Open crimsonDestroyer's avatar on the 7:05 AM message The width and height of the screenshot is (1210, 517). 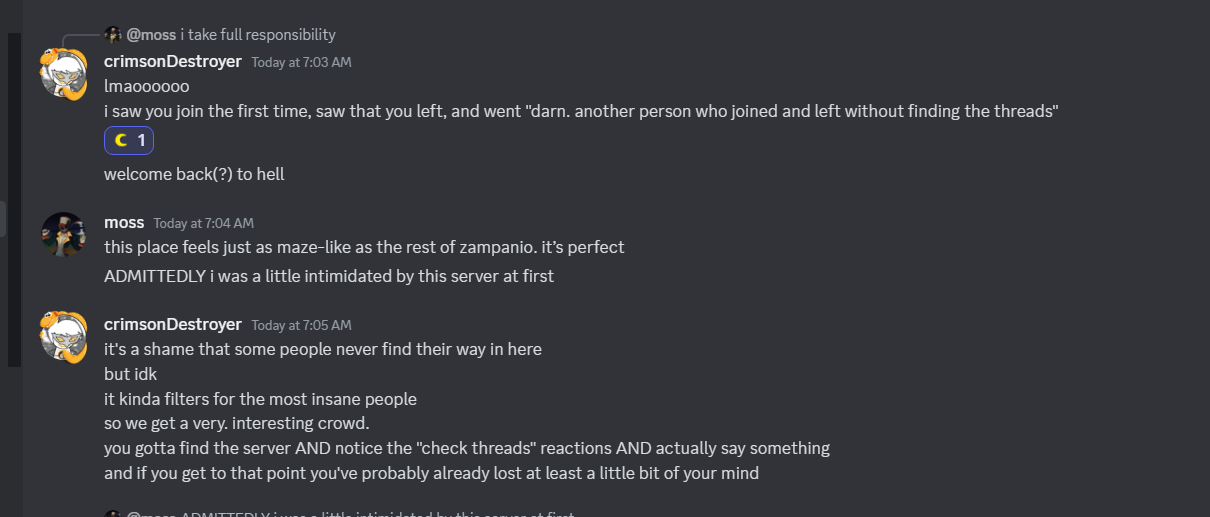click(63, 336)
